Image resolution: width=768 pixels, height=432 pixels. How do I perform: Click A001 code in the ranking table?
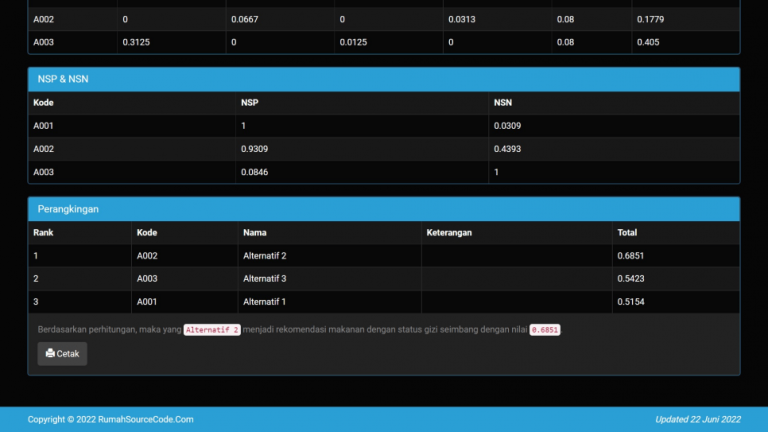click(x=147, y=302)
